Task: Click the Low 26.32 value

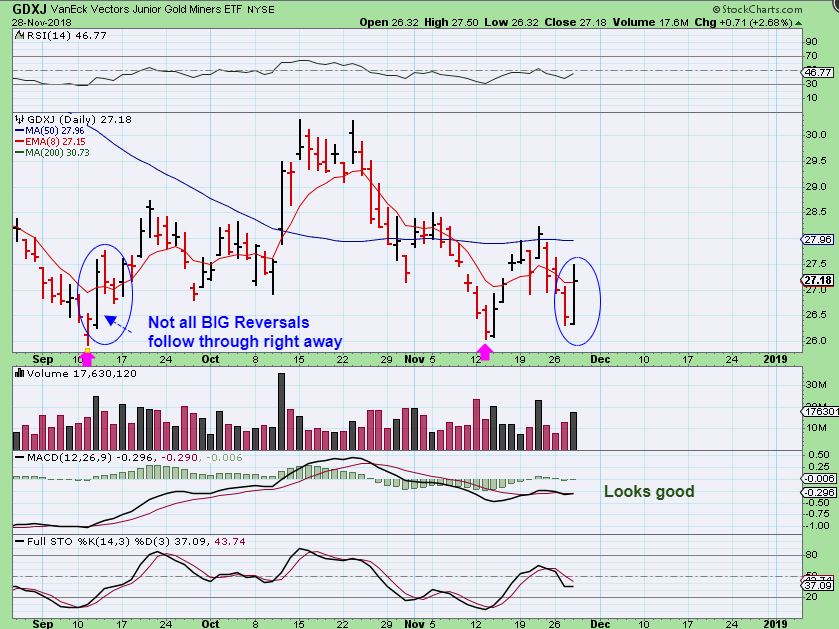Action: pyautogui.click(x=512, y=22)
